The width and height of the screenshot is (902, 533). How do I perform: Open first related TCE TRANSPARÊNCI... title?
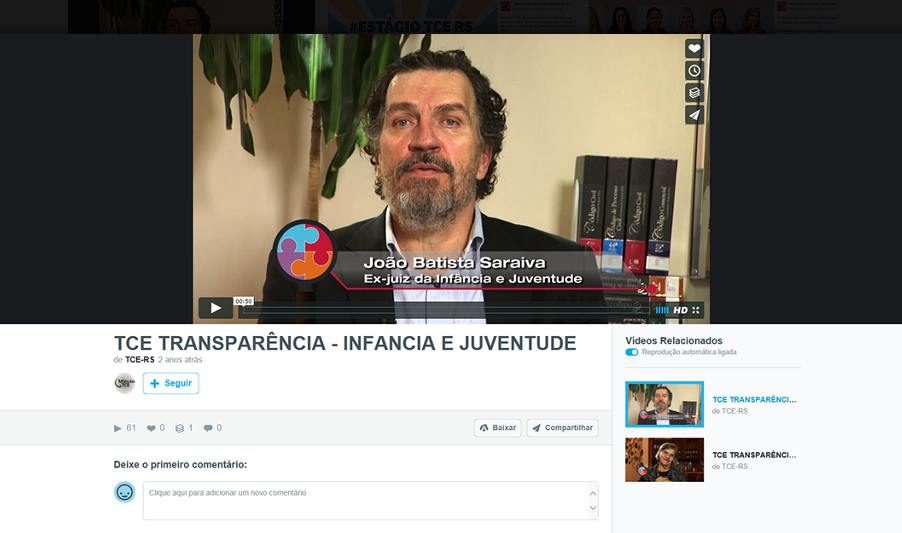click(754, 399)
